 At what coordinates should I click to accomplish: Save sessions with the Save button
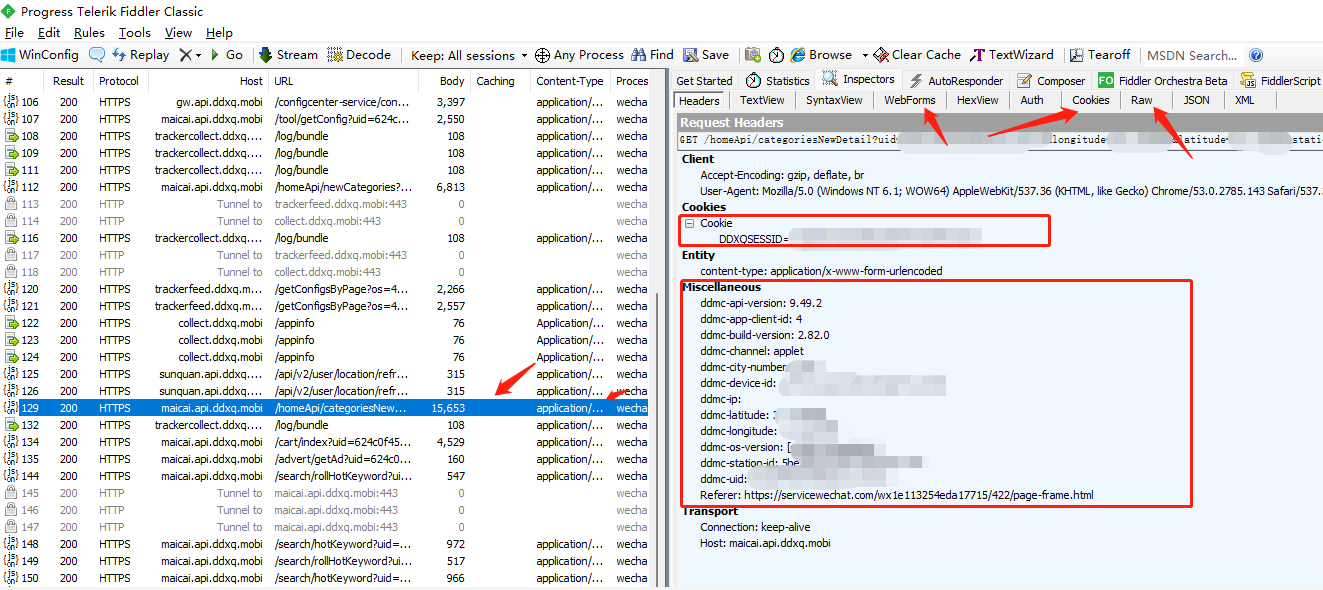pyautogui.click(x=706, y=55)
